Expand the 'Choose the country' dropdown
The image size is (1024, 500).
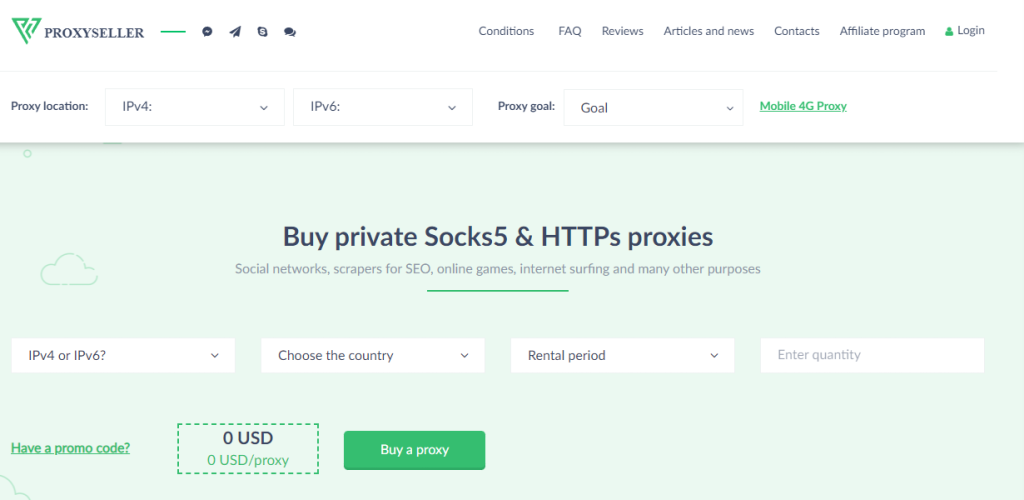[x=372, y=355]
